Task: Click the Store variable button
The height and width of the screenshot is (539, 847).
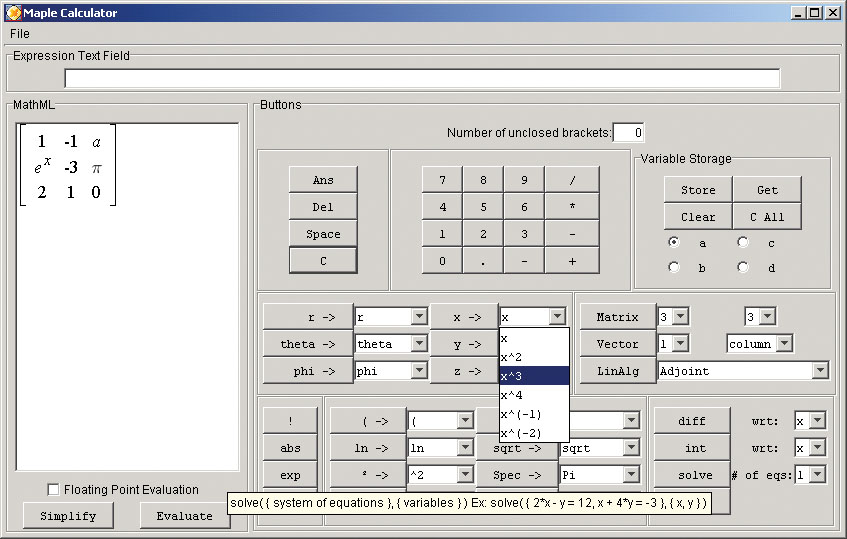Action: coord(698,190)
